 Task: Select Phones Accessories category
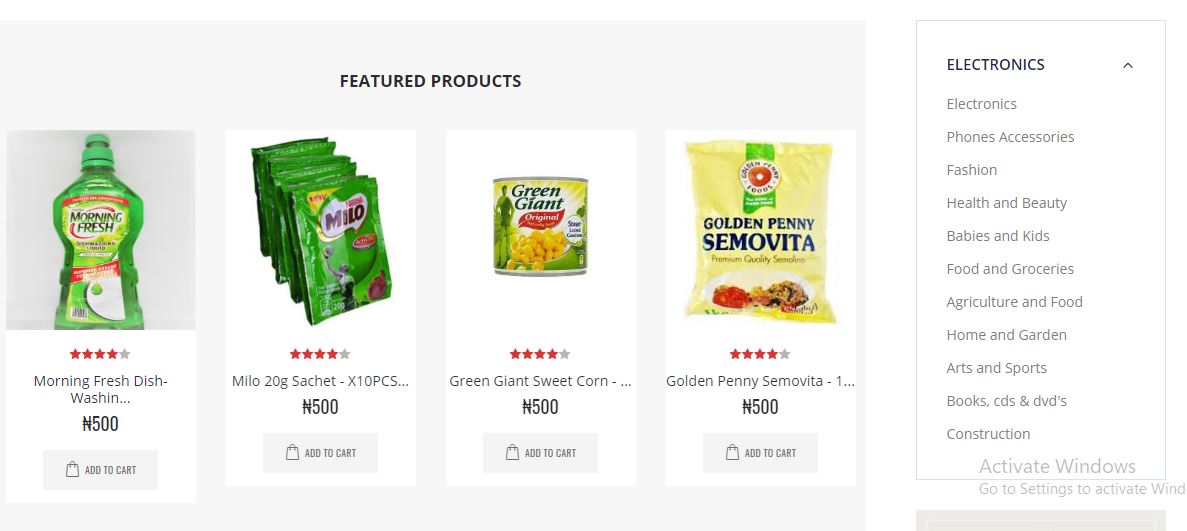pos(1010,137)
